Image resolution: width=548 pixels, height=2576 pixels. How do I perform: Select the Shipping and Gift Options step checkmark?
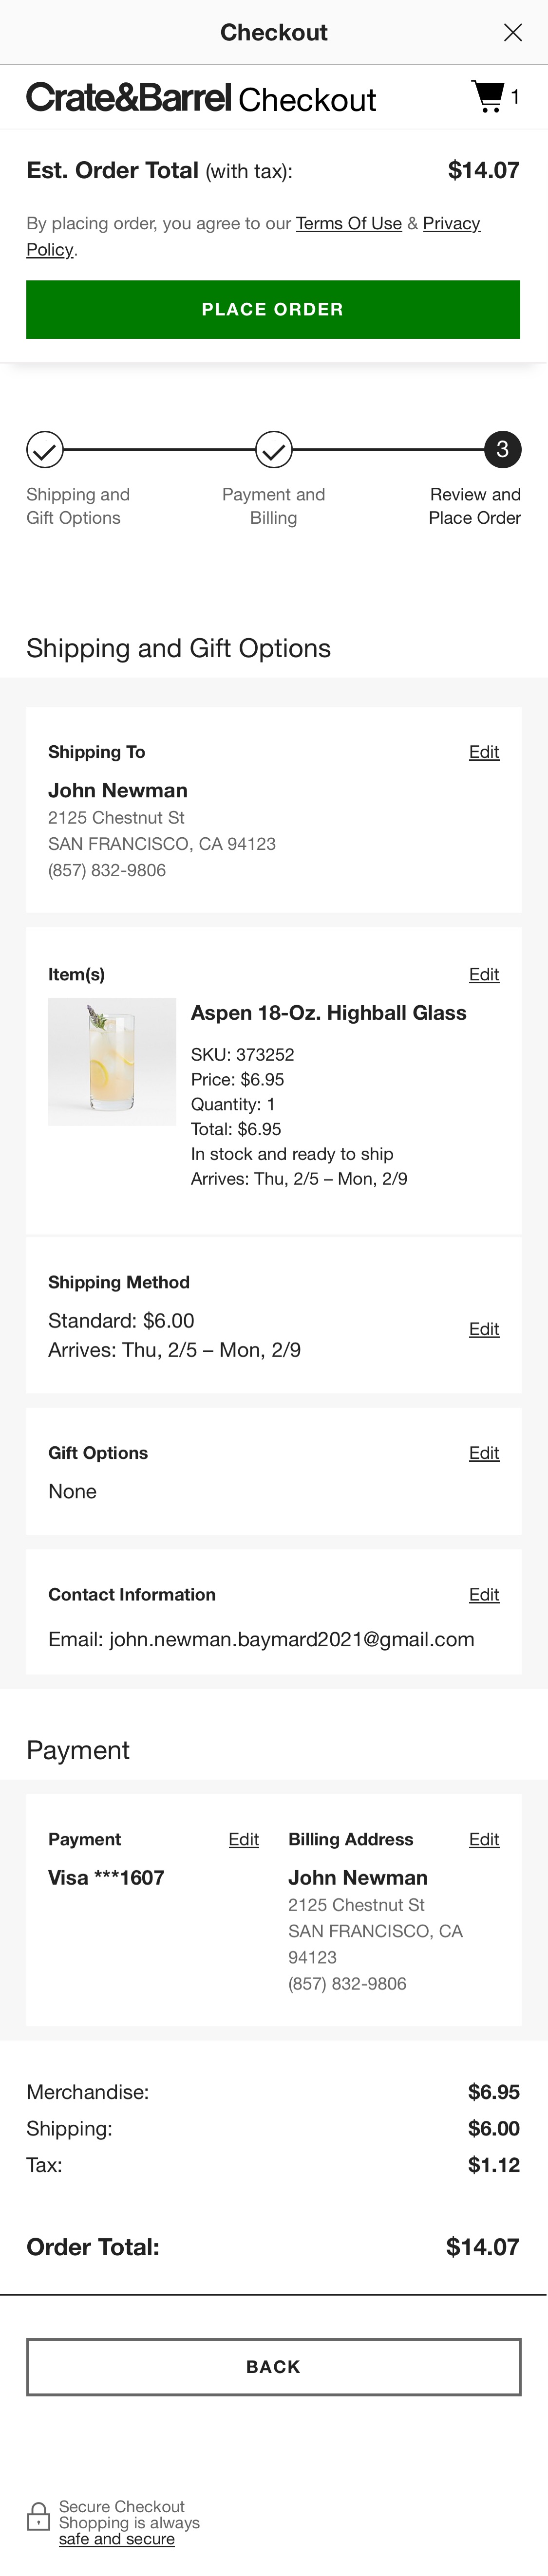coord(44,450)
